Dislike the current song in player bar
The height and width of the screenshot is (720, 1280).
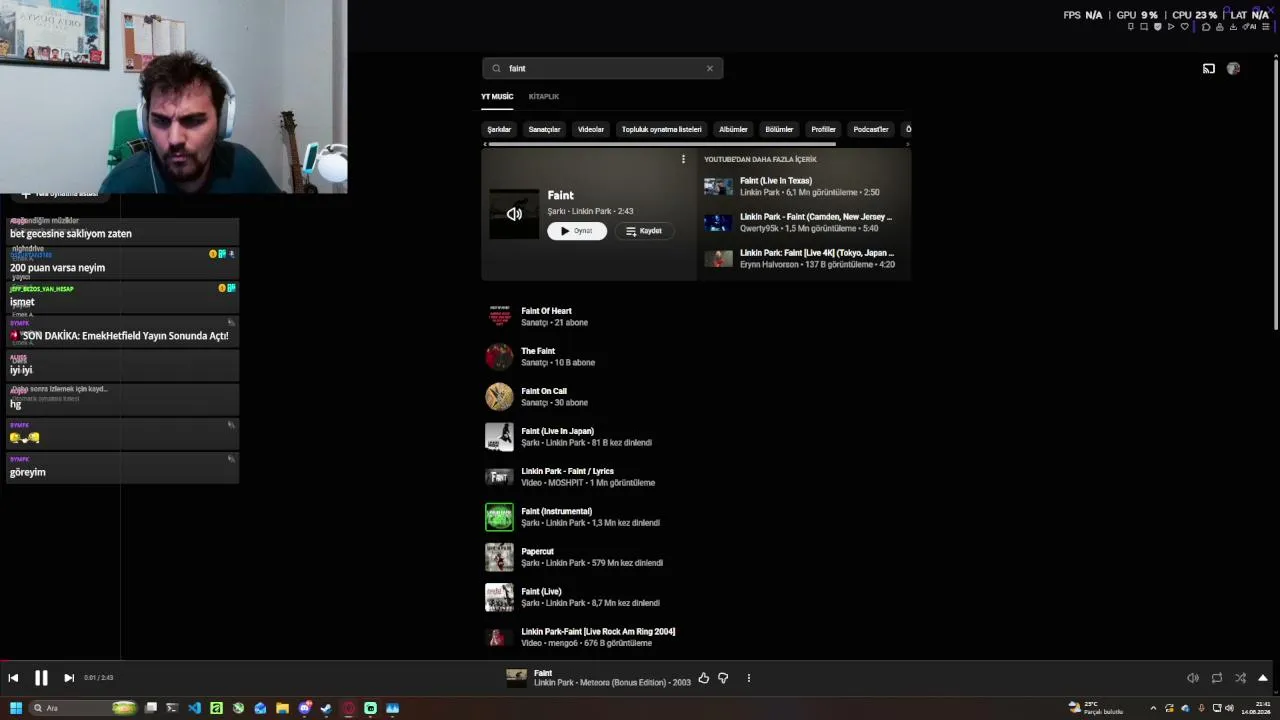coord(723,678)
